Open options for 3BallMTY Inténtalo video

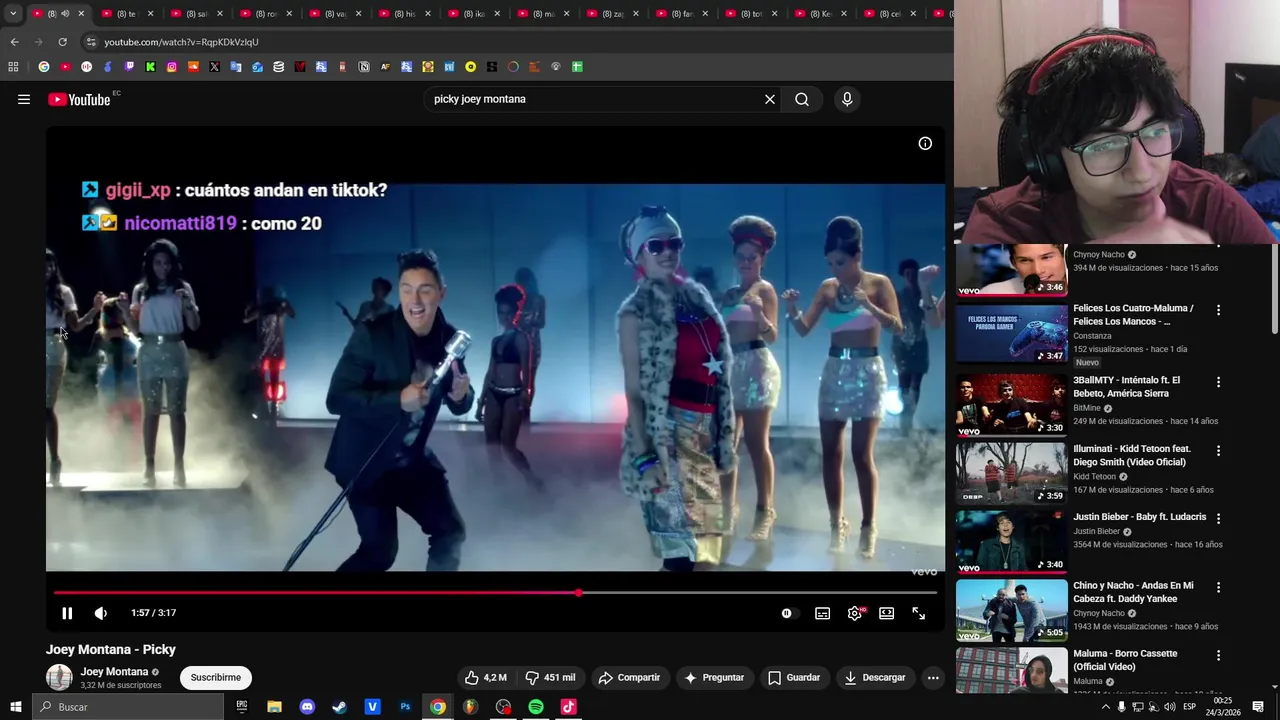[1218, 382]
